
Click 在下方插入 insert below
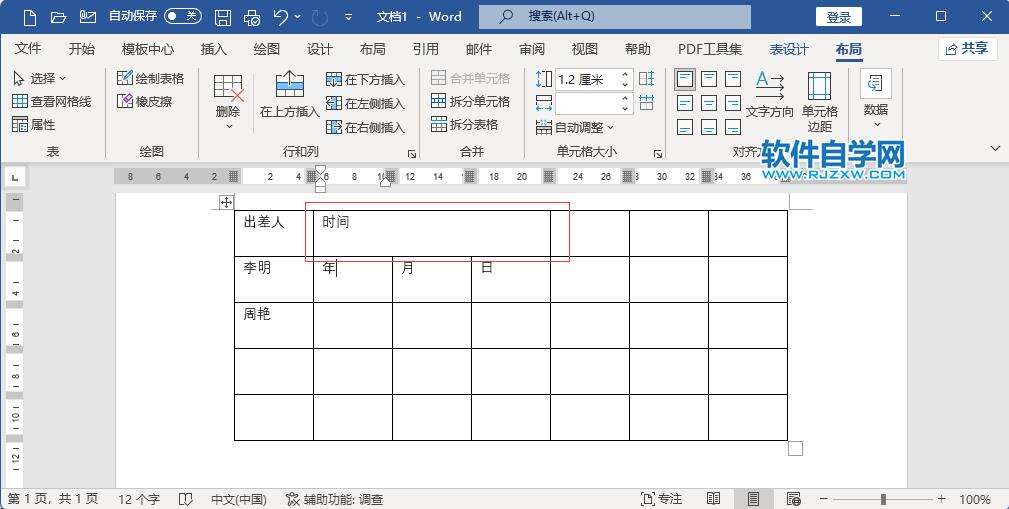(366, 79)
